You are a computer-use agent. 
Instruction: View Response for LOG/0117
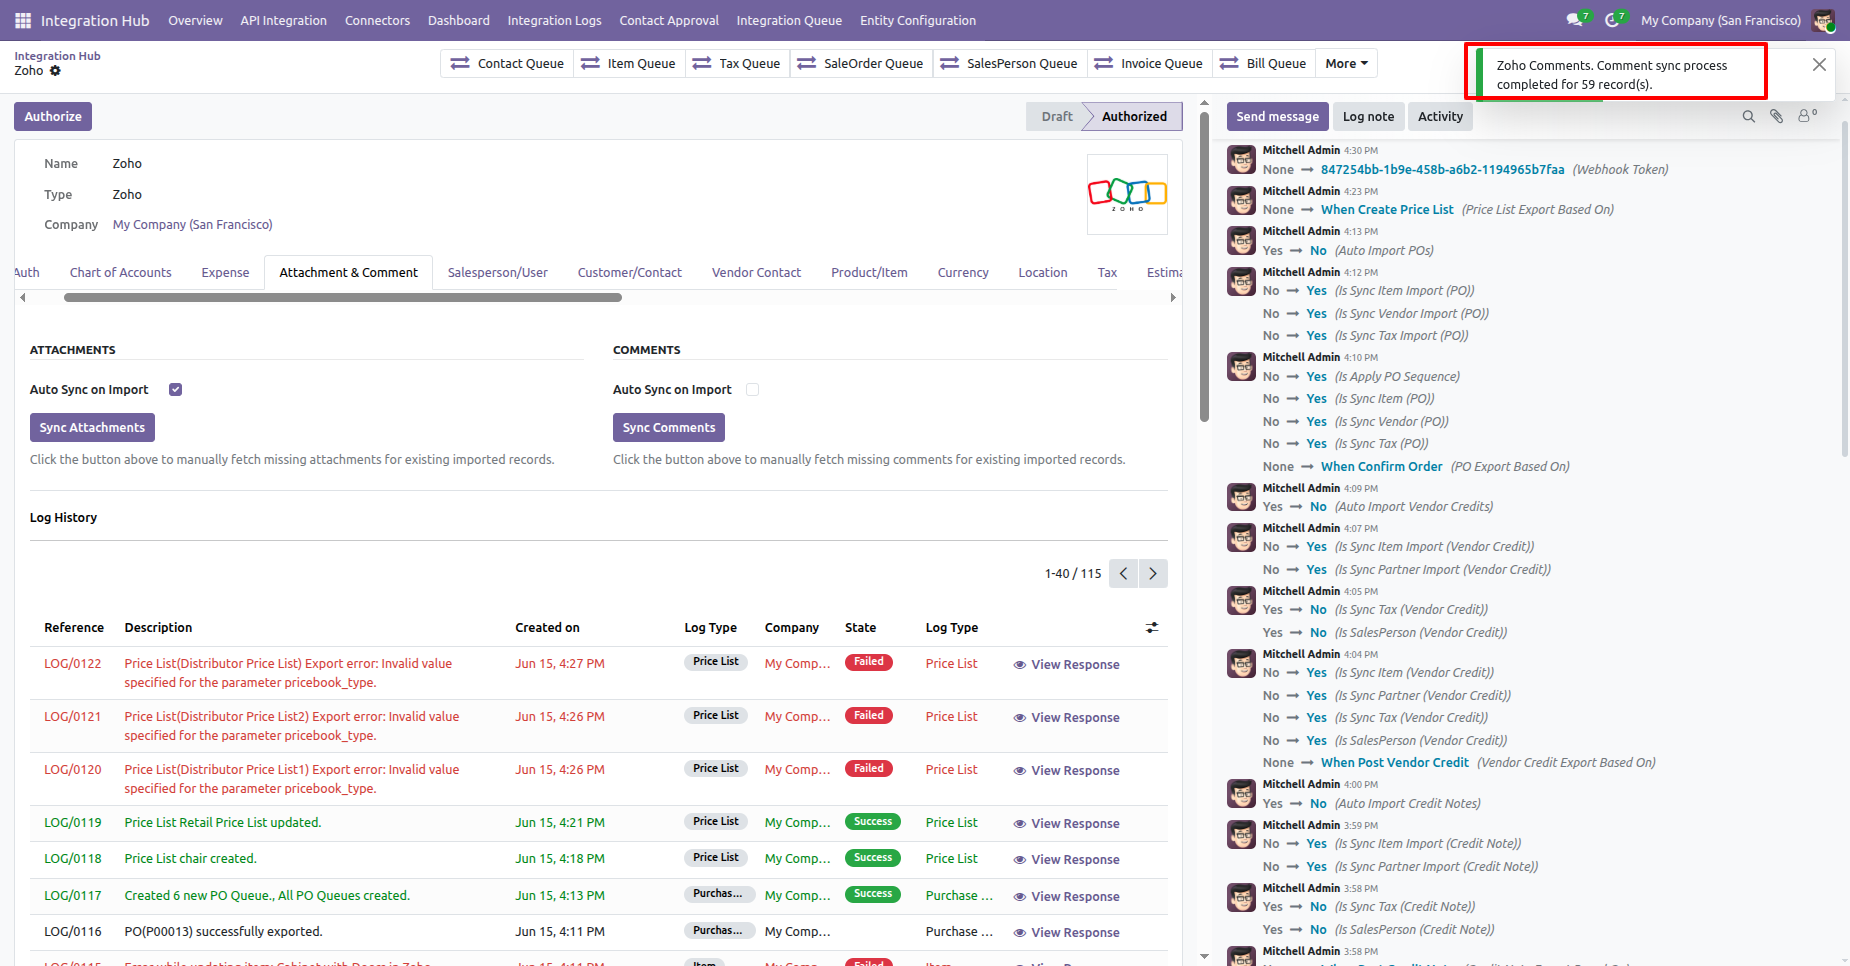click(x=1066, y=896)
